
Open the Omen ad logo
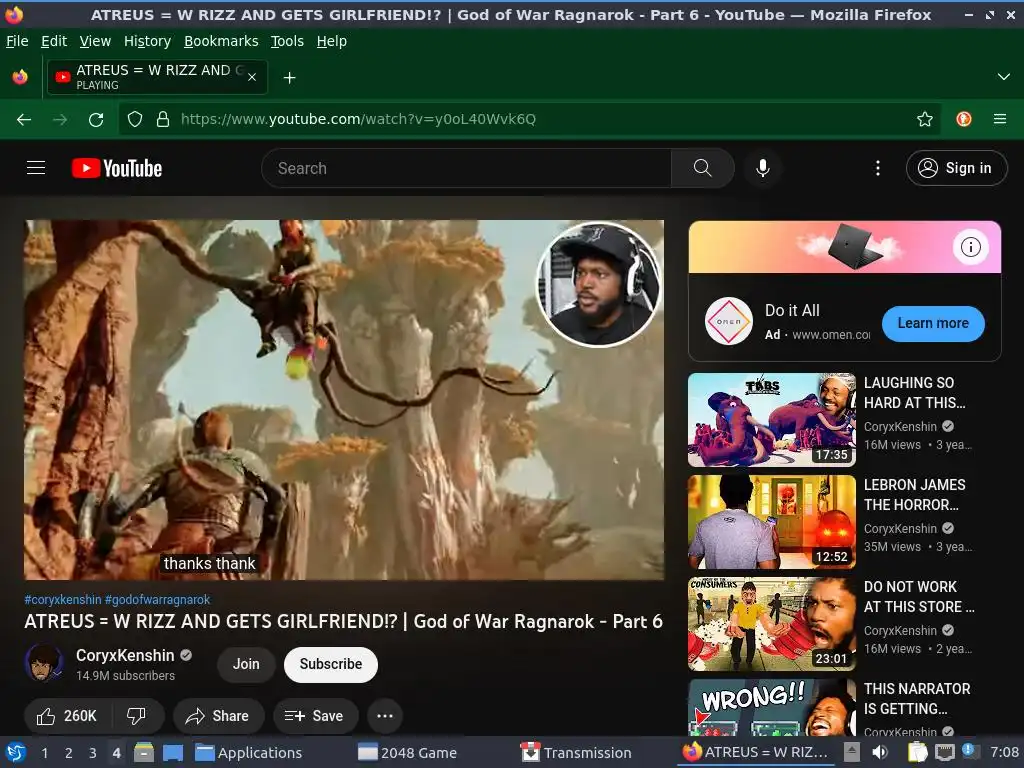click(729, 321)
